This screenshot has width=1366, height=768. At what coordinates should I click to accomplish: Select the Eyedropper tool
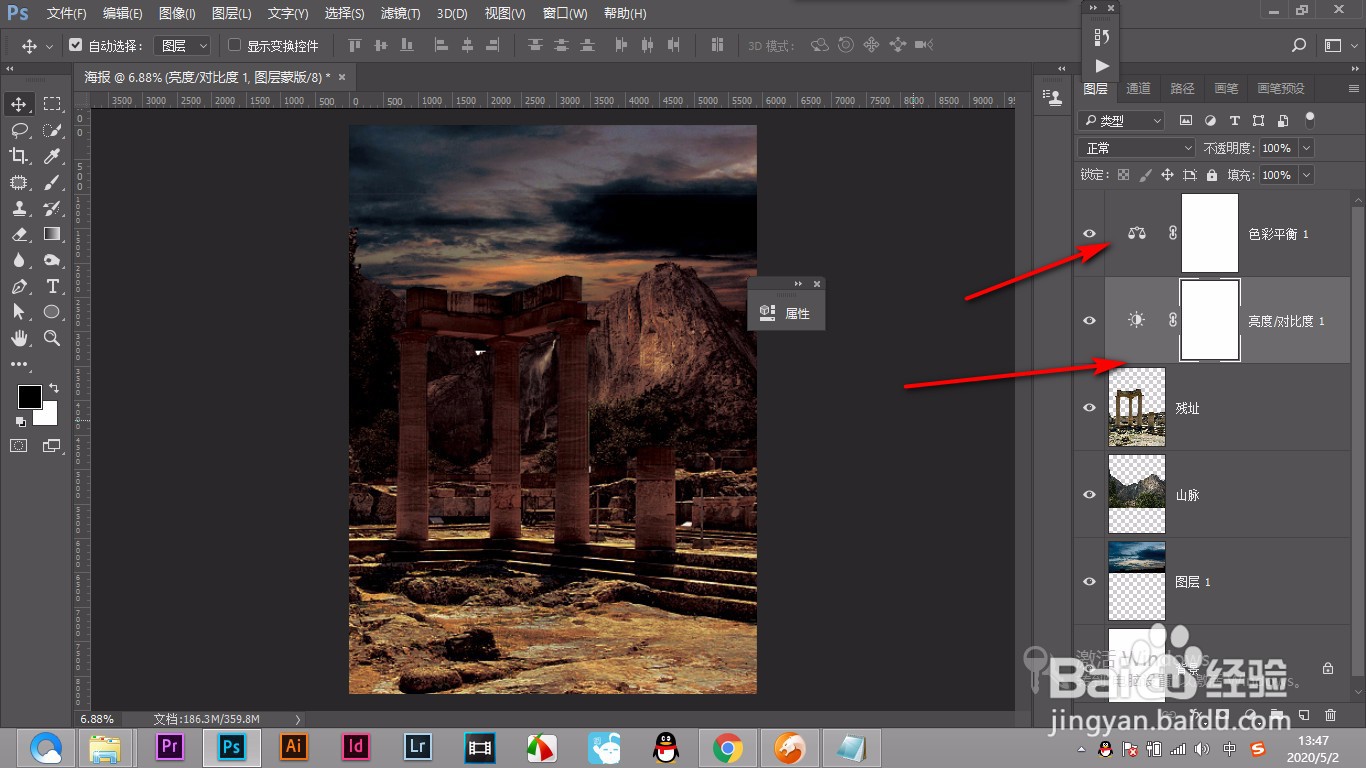tap(52, 156)
